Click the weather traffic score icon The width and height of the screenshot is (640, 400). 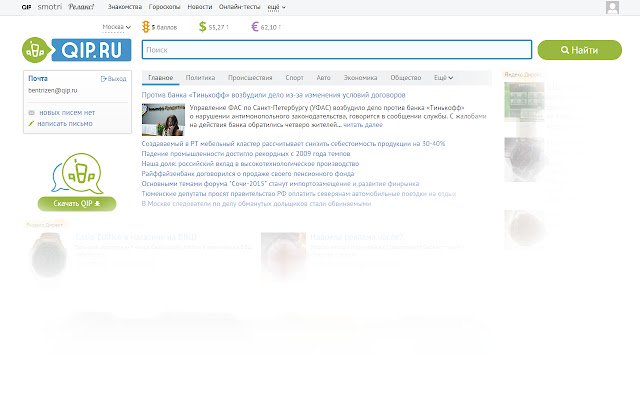coord(146,27)
